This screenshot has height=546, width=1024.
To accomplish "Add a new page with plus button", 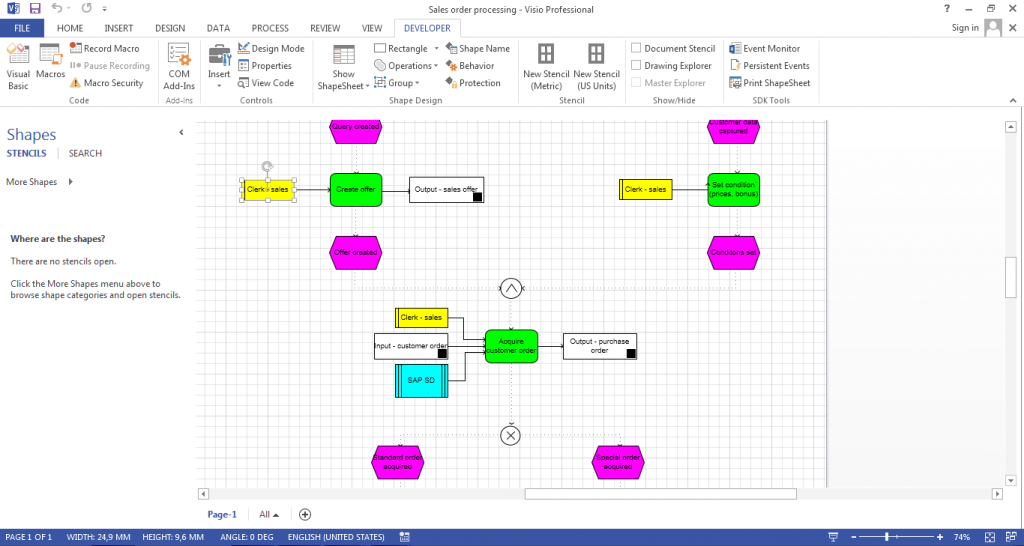I will 304,515.
